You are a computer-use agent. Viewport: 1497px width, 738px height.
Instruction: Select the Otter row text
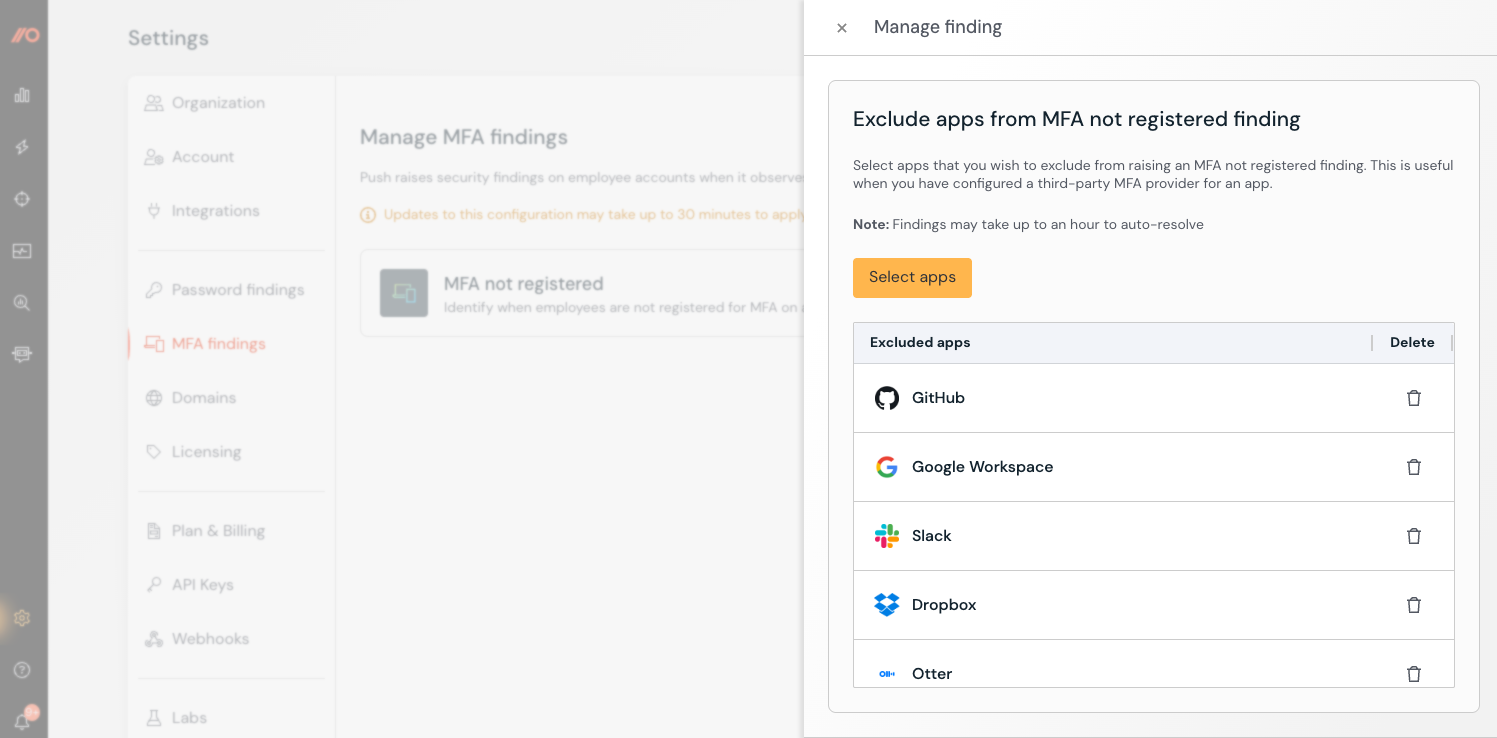coord(932,674)
